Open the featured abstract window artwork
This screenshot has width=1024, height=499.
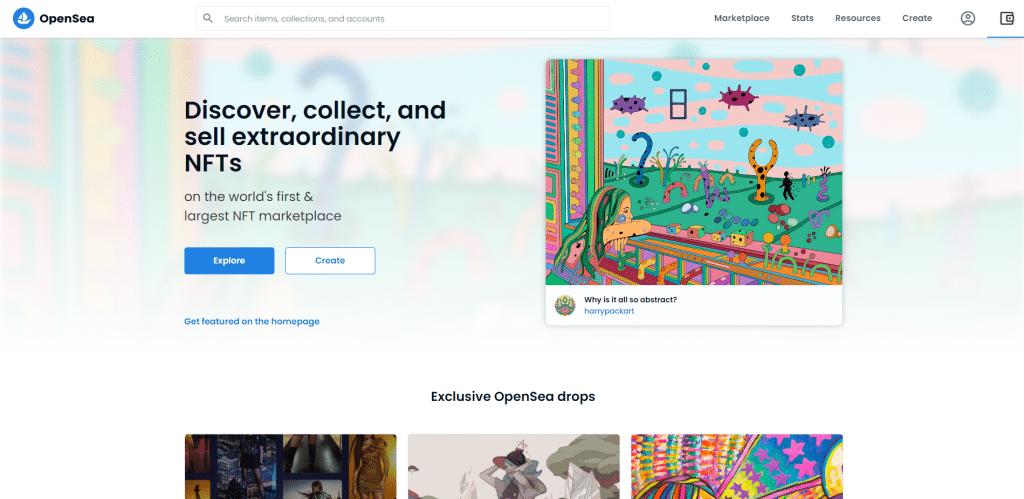694,172
